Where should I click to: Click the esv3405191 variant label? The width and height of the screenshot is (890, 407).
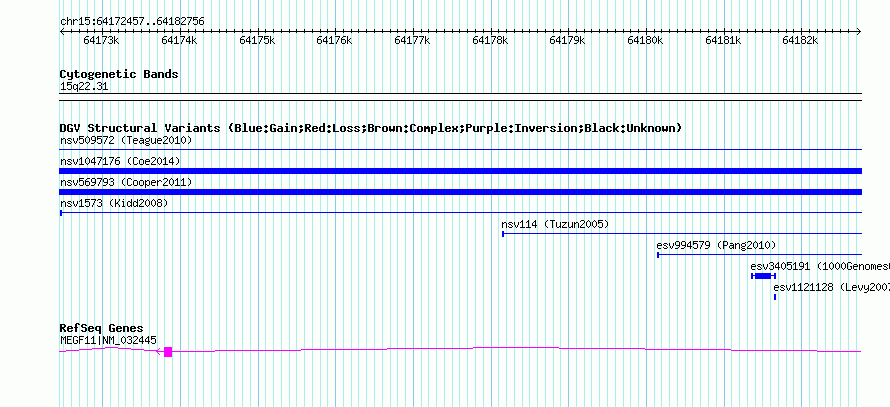click(820, 266)
